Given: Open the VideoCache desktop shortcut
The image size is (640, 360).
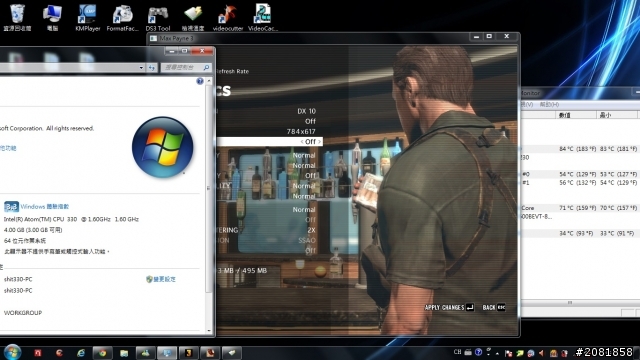Looking at the screenshot, I should coord(263,17).
